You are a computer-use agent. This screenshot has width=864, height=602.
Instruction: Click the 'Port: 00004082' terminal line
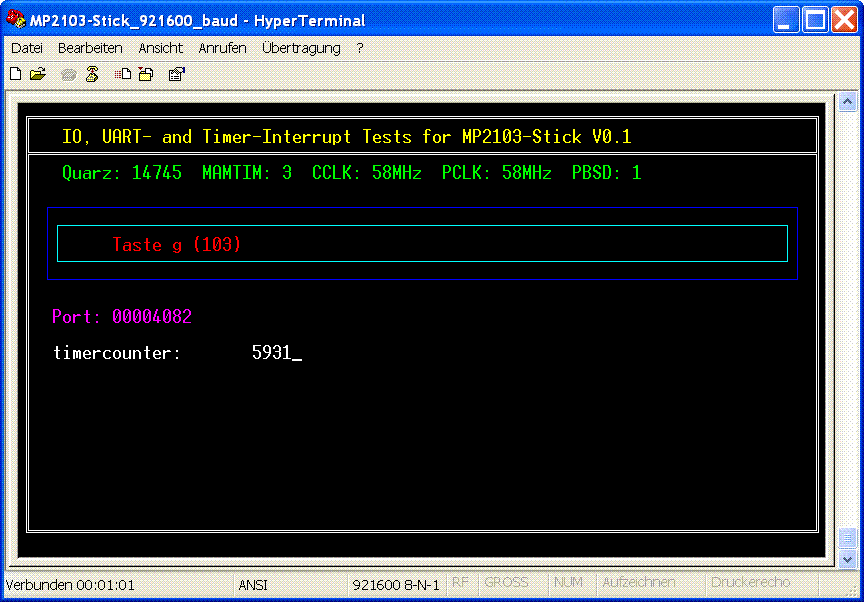click(x=122, y=316)
